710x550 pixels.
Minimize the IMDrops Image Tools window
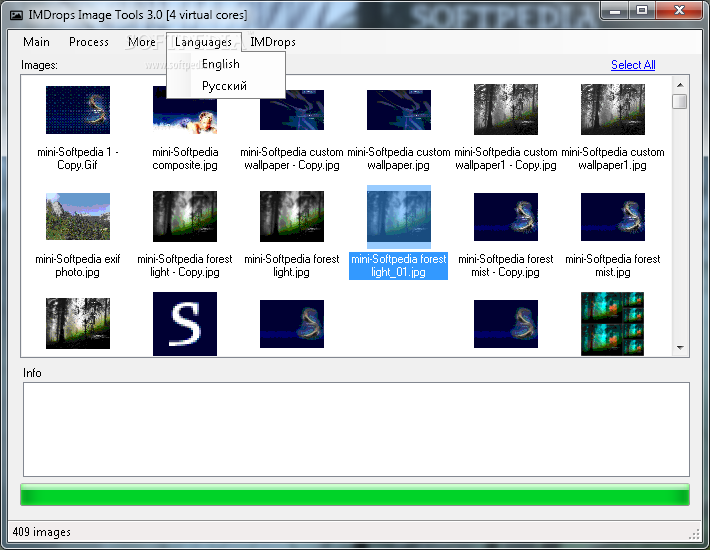point(615,10)
